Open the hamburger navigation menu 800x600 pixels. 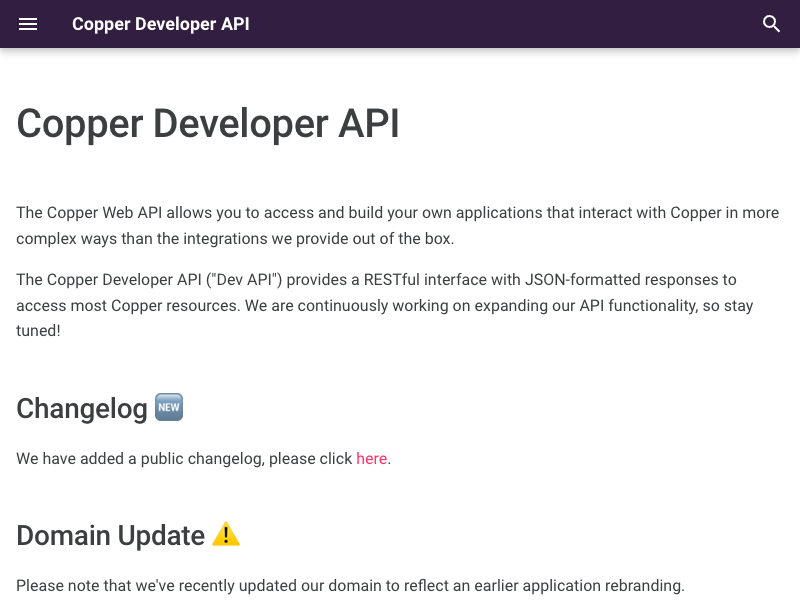click(28, 24)
